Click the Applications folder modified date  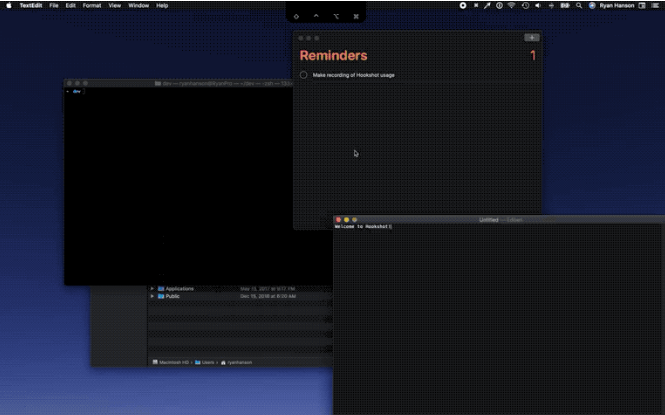pos(268,289)
